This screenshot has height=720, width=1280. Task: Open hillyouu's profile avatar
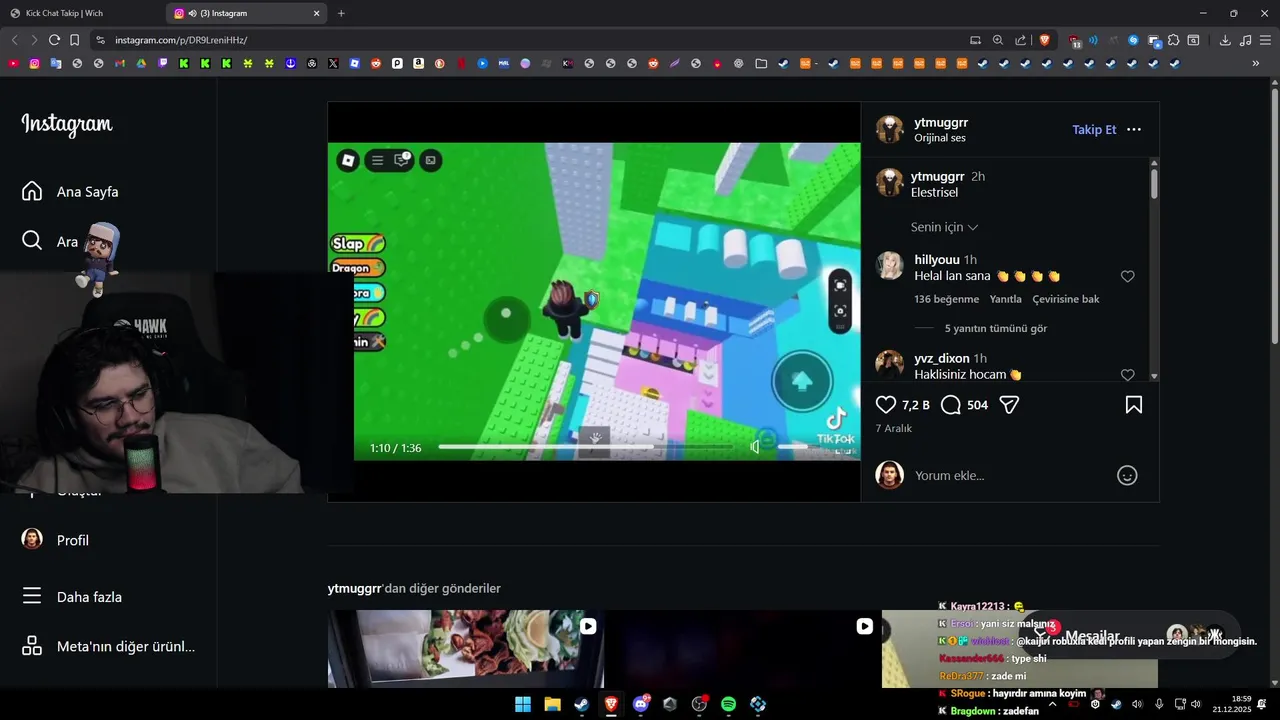[890, 265]
